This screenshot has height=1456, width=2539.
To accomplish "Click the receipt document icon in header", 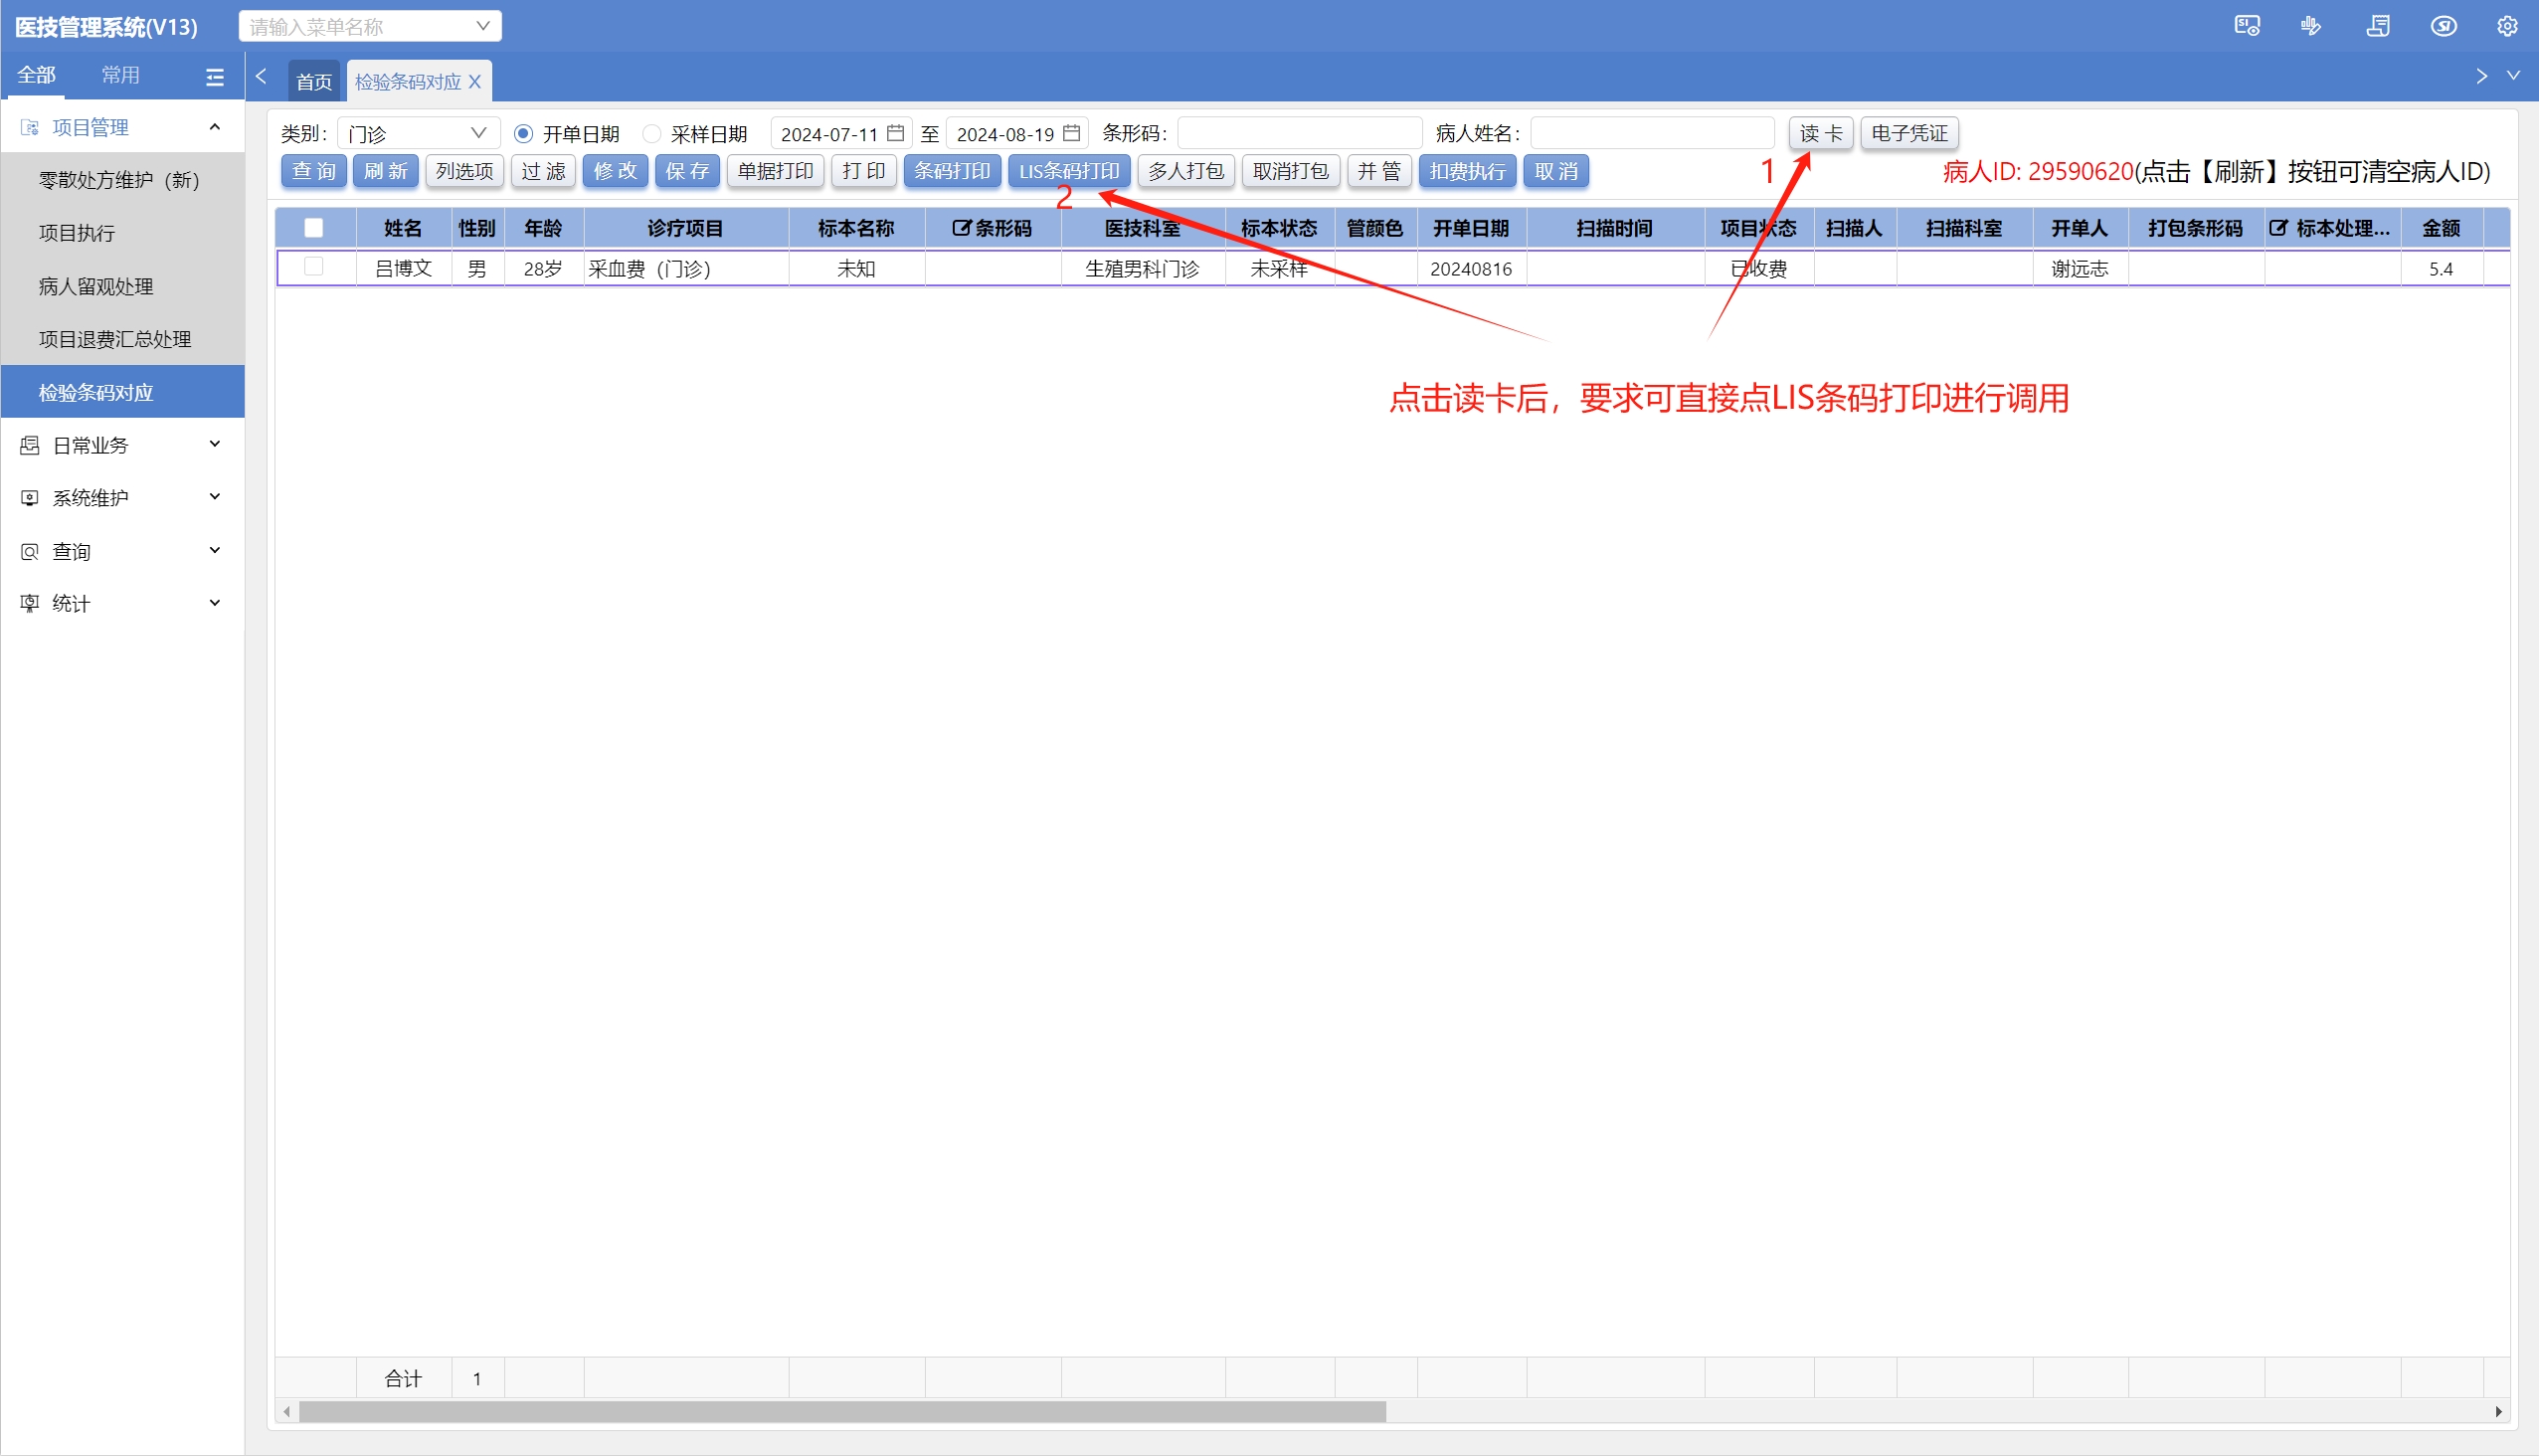I will click(x=2377, y=26).
